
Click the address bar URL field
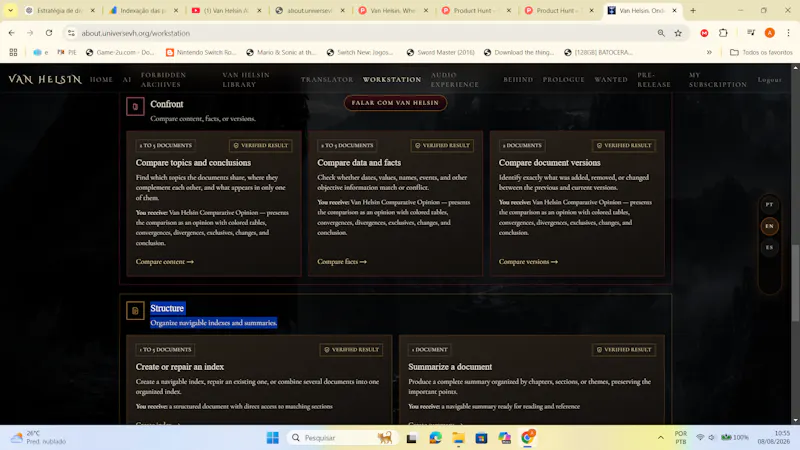[x=357, y=33]
